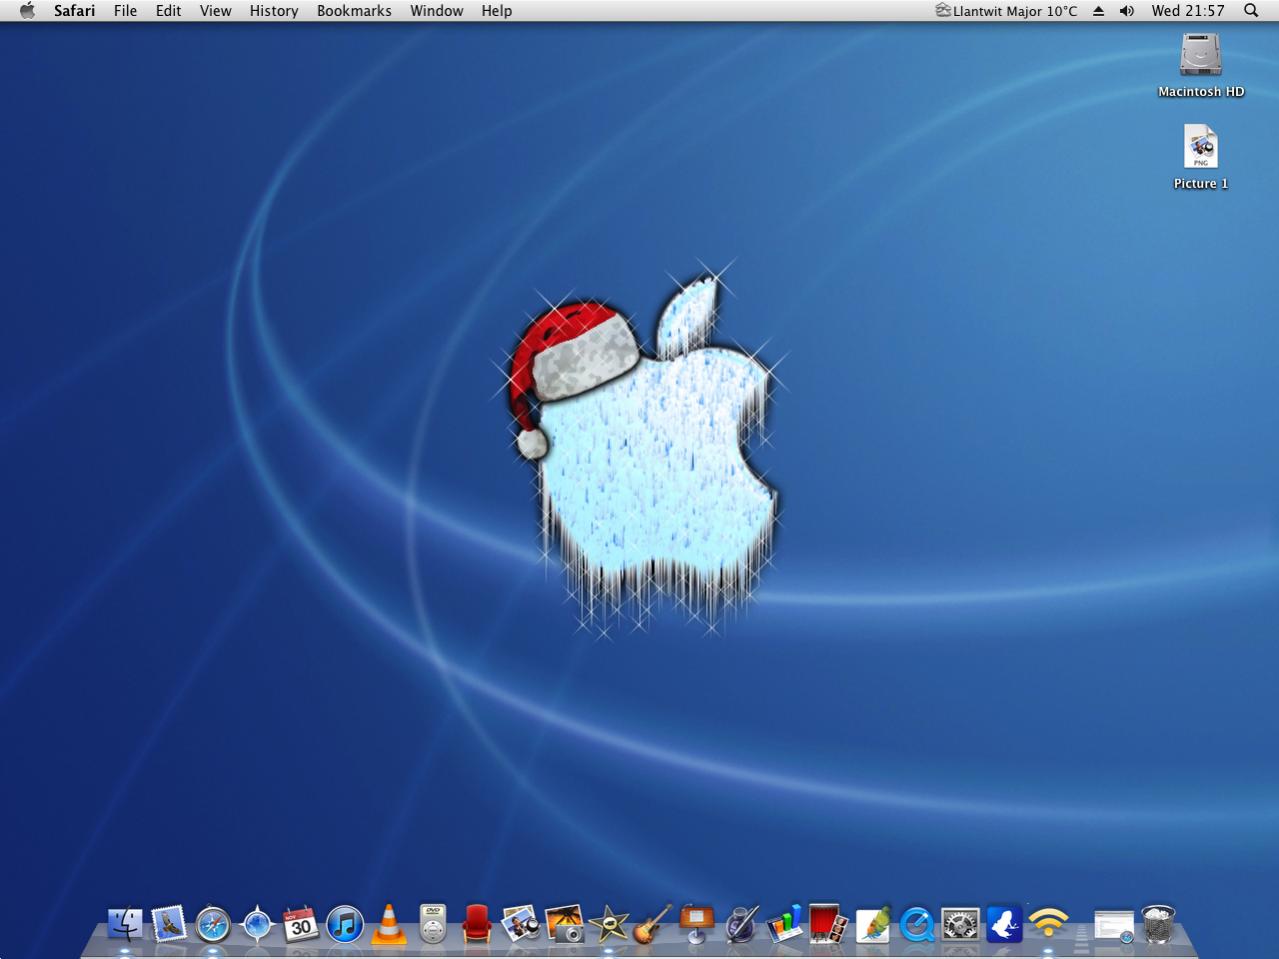Open the View menu
The image size is (1279, 959).
215,11
